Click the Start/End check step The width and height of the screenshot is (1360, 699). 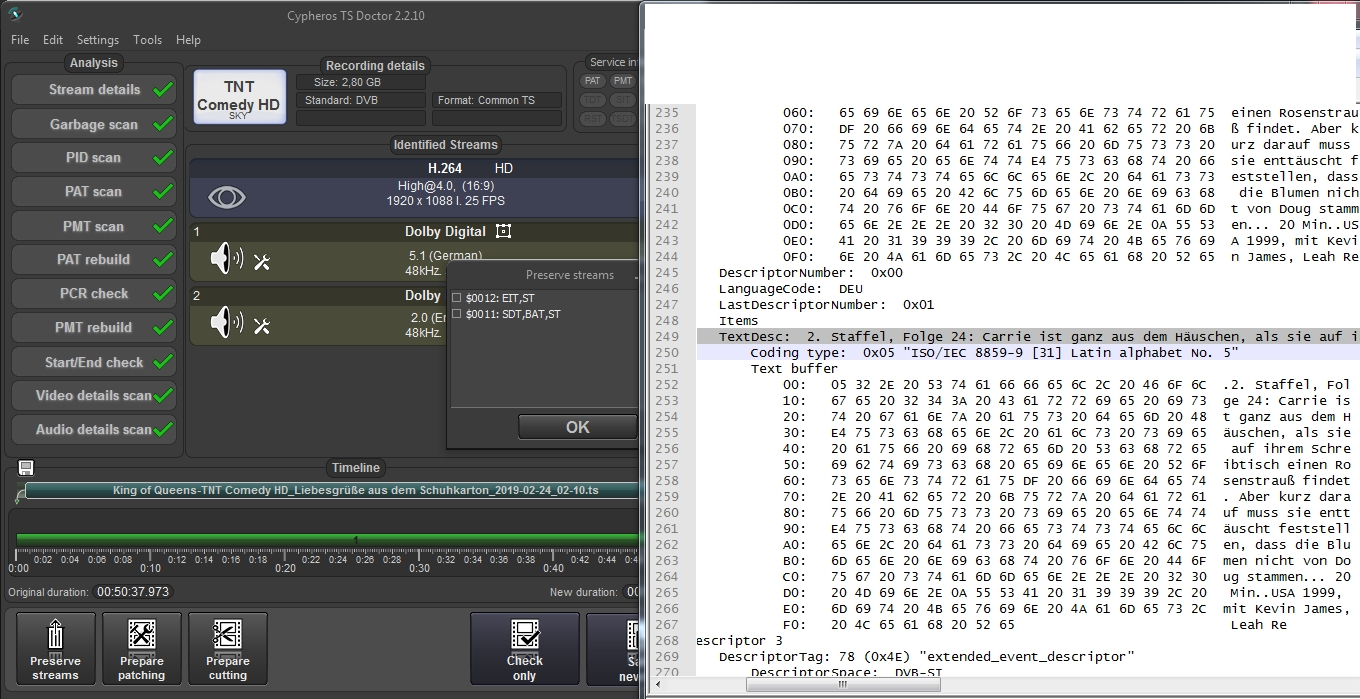[x=94, y=362]
